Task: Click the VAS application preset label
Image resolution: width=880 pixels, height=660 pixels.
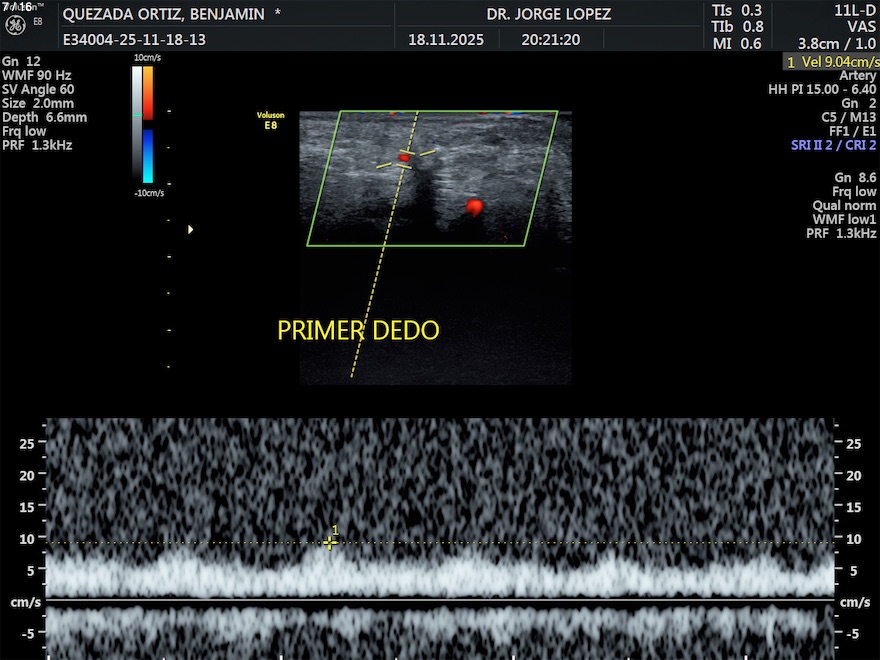Action: click(x=860, y=27)
